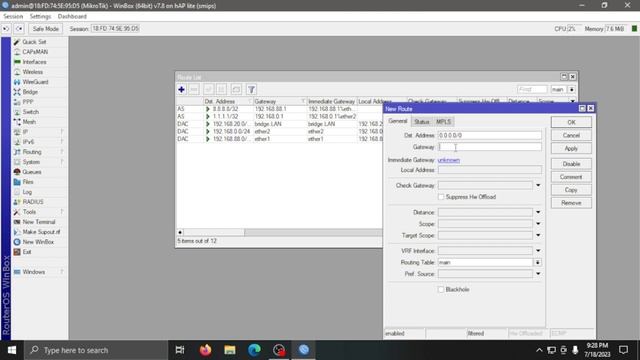Image resolution: width=640 pixels, height=360 pixels.
Task: Open CAPsMAN menu item
Action: coord(35,52)
